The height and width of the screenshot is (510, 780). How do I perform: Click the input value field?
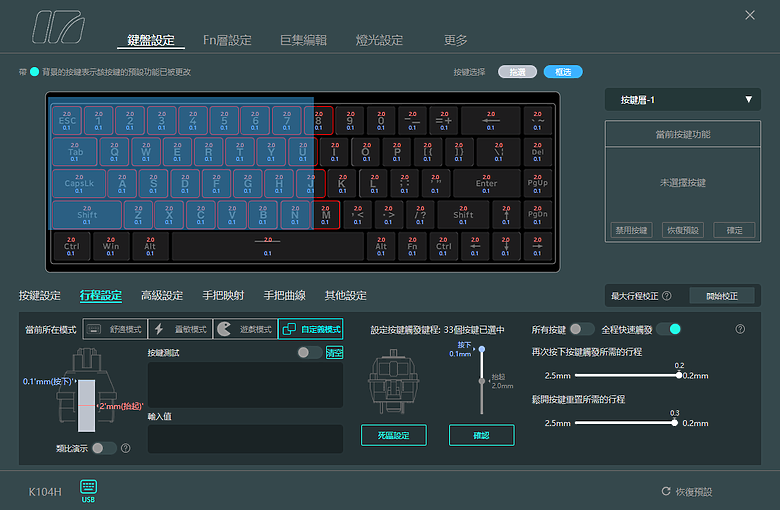tap(245, 439)
